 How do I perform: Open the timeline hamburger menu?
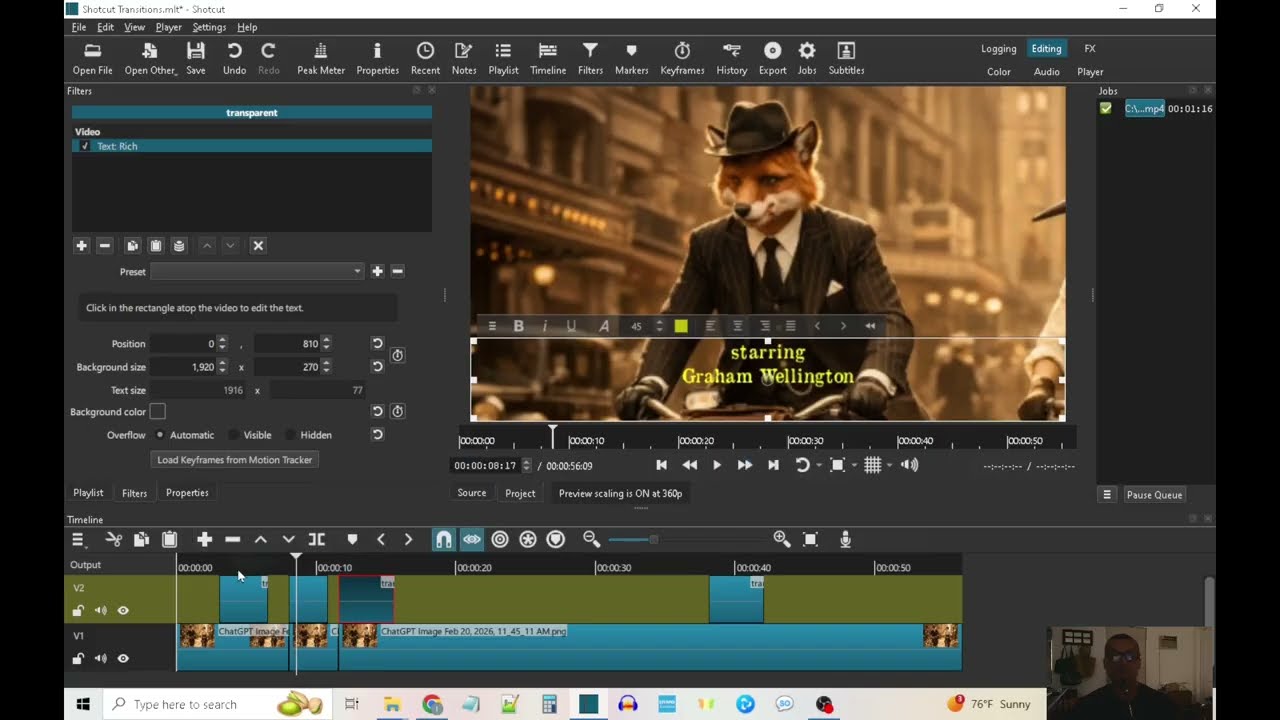pyautogui.click(x=78, y=539)
